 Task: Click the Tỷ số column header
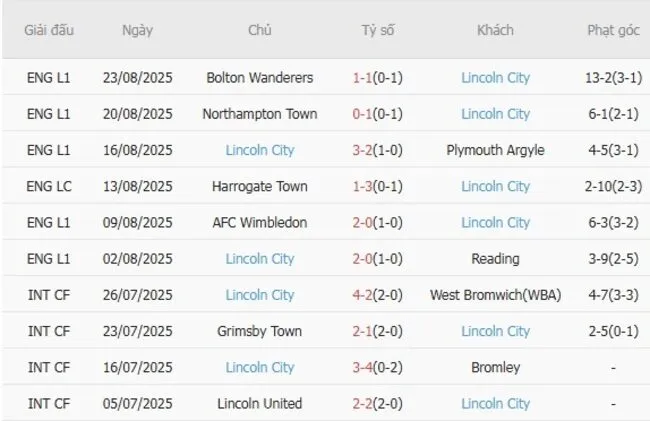pos(378,30)
